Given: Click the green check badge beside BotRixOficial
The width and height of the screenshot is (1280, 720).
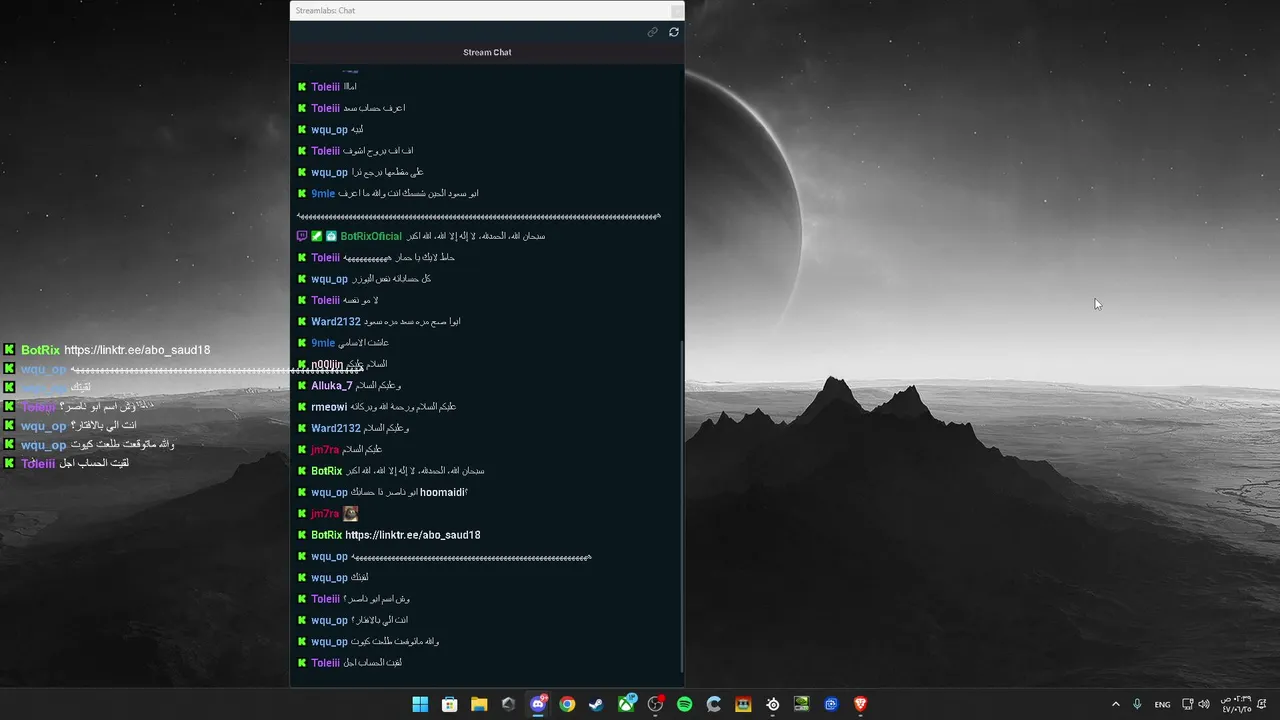Looking at the screenshot, I should [x=317, y=236].
